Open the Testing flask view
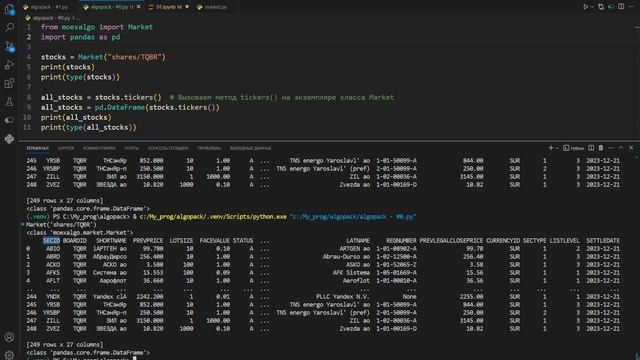 (x=9, y=102)
